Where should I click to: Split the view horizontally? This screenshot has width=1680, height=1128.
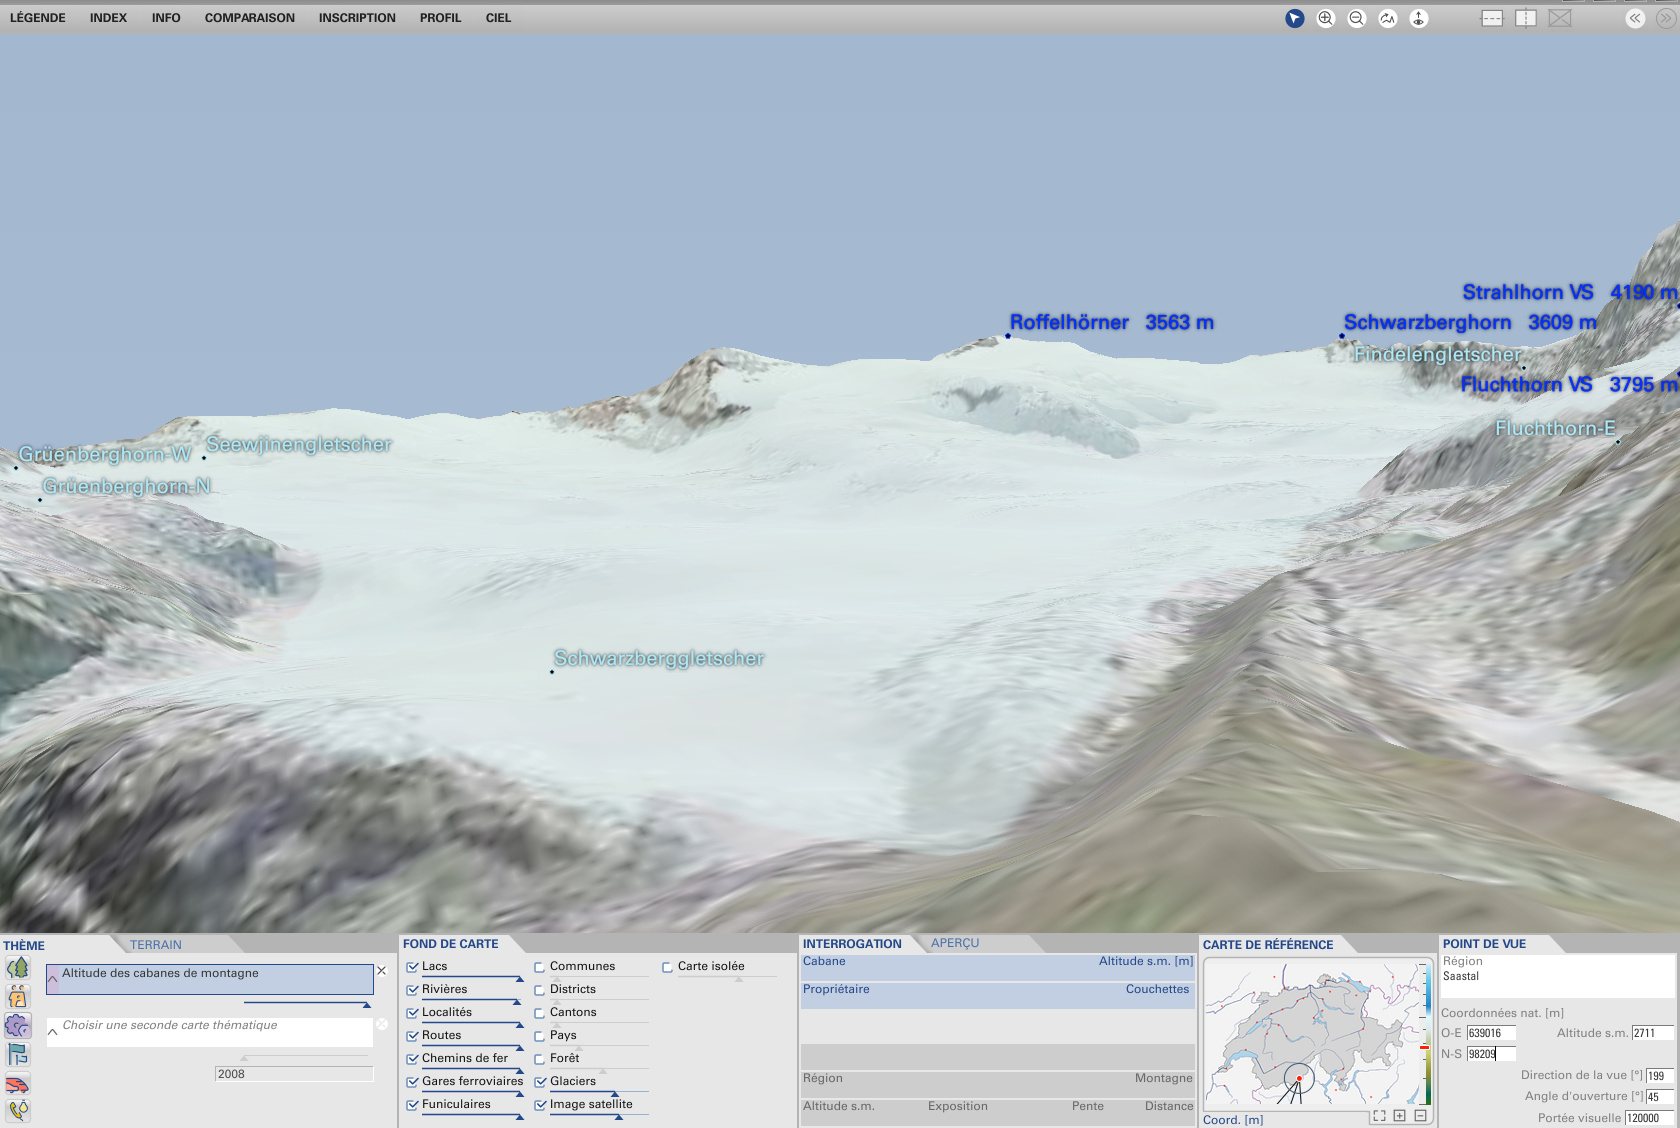coord(1492,18)
